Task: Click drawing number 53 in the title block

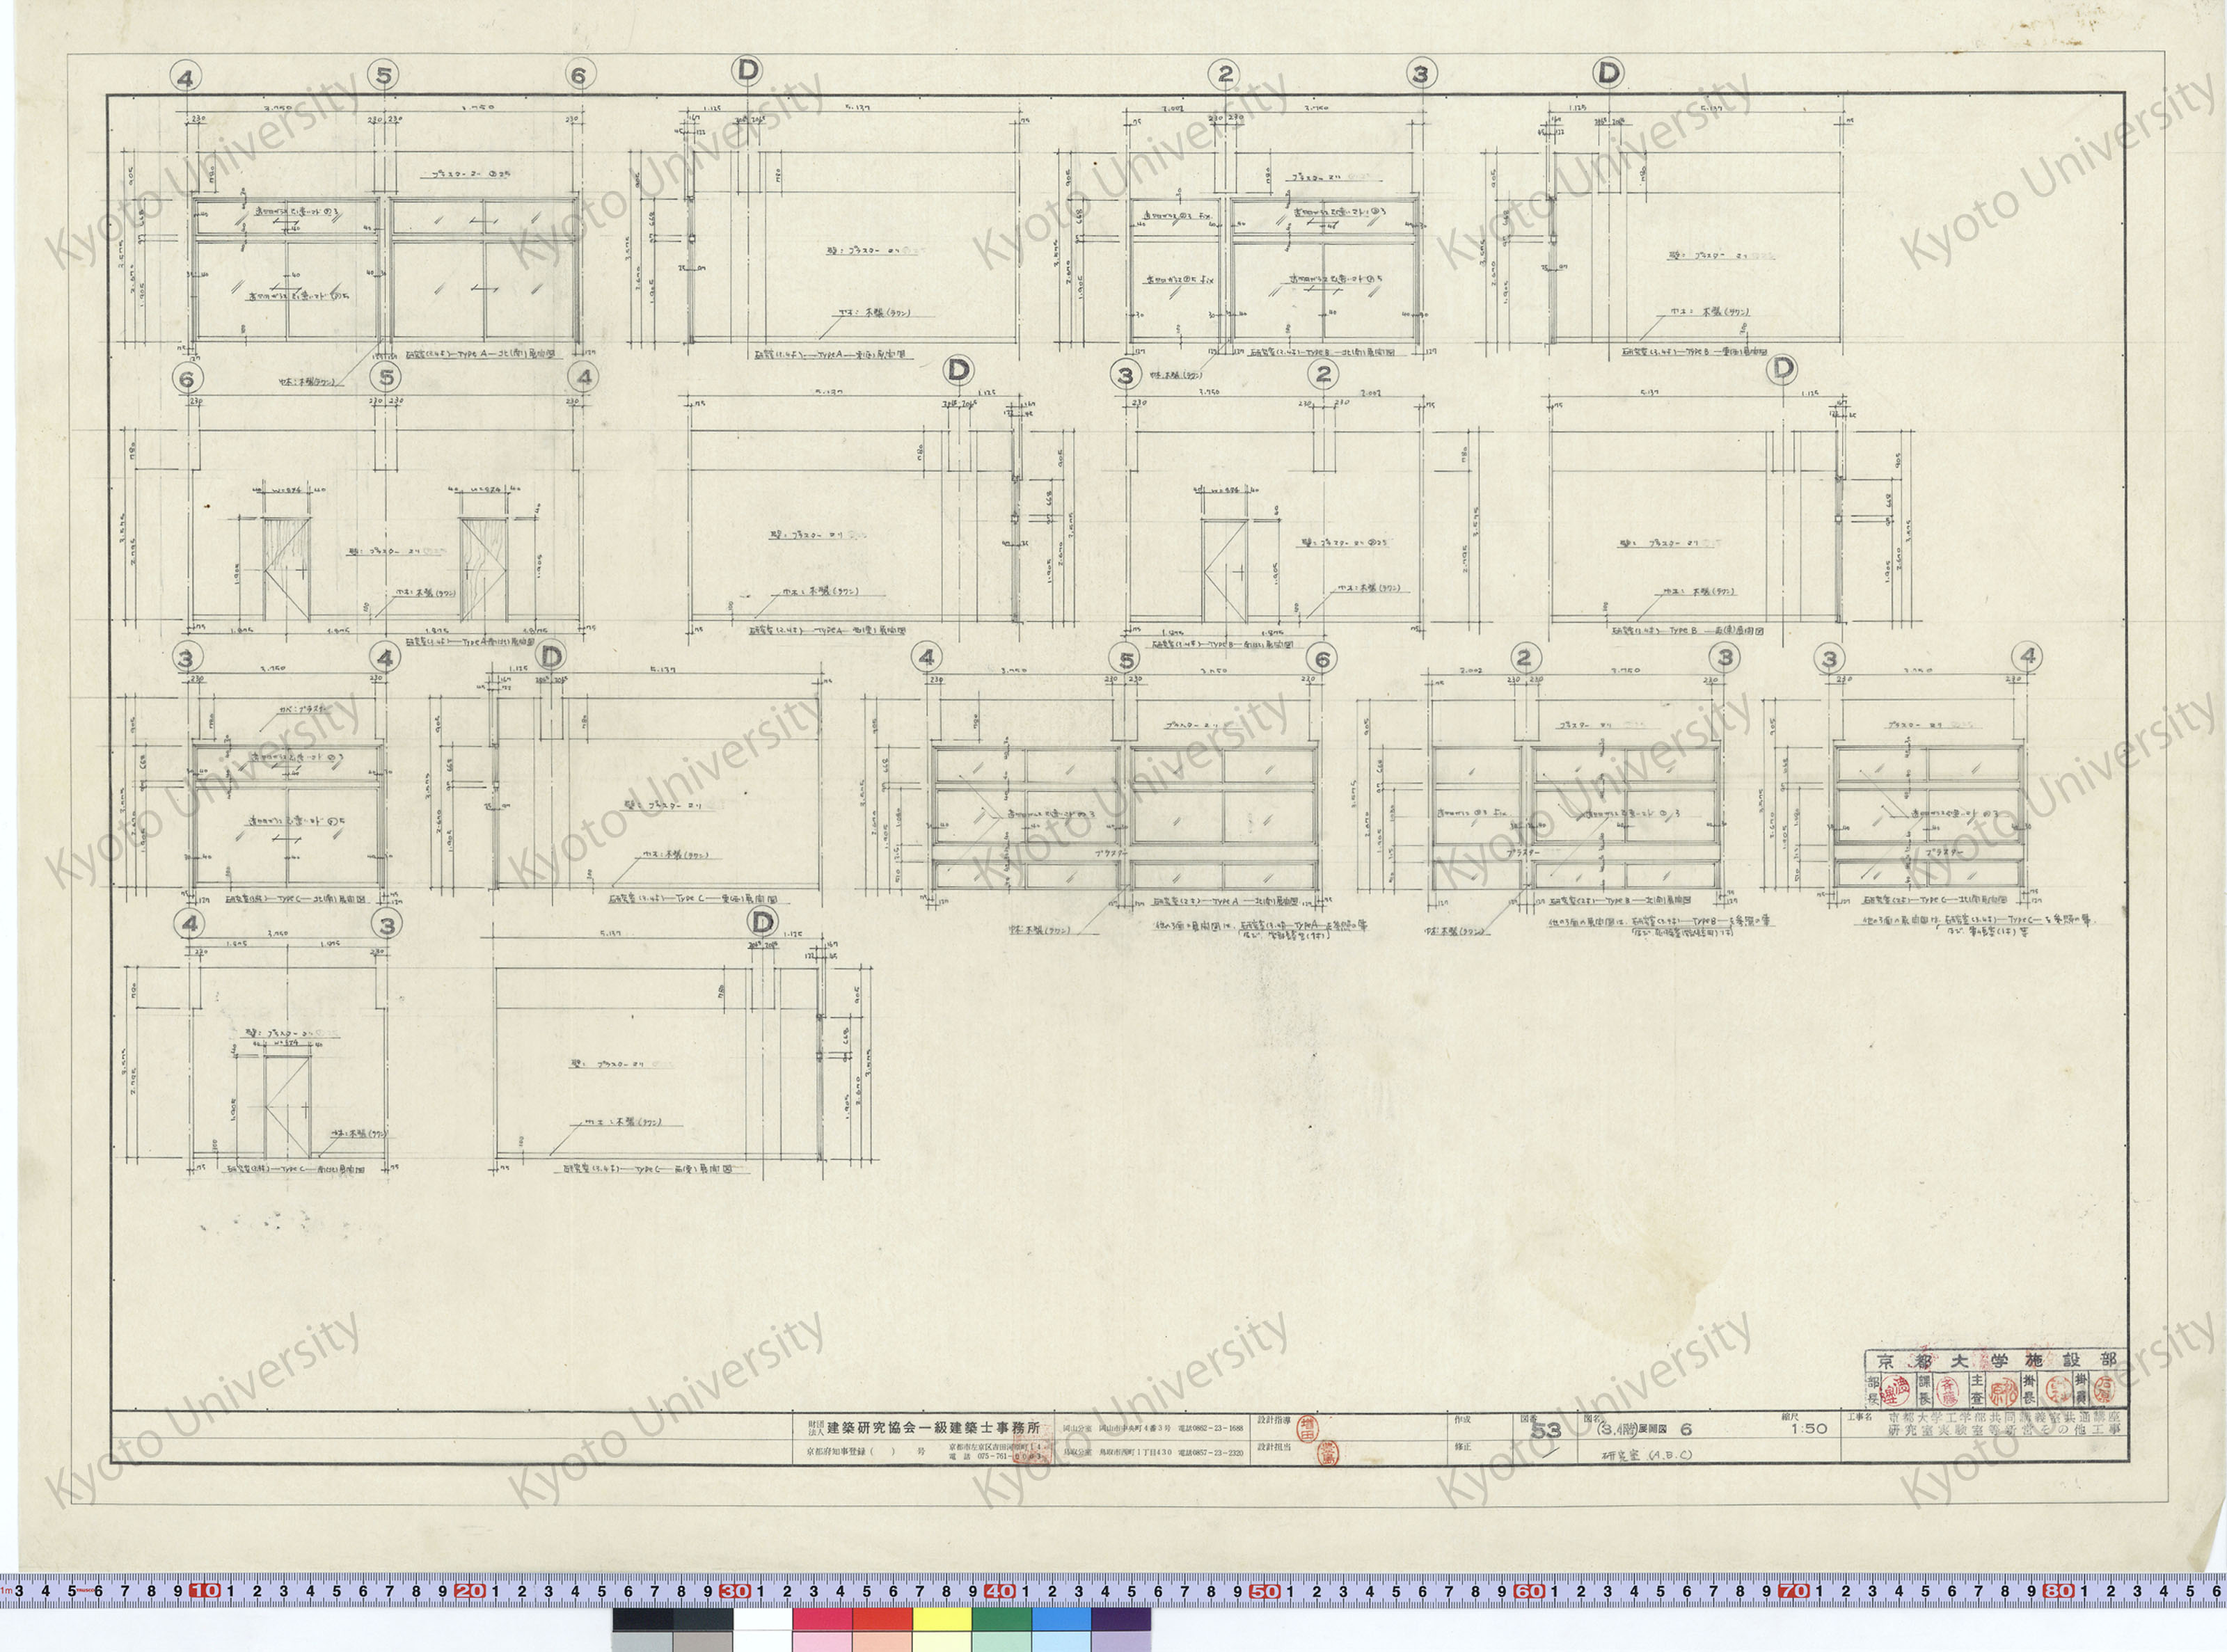Action: 1546,1431
